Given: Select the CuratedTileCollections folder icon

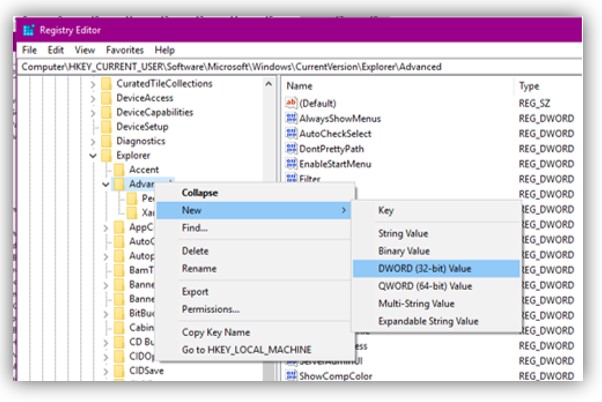Looking at the screenshot, I should 106,84.
